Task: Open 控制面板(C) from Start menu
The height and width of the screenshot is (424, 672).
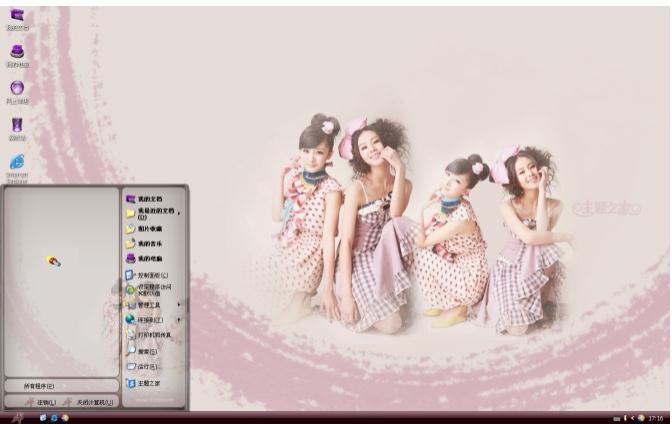Action: [147, 275]
